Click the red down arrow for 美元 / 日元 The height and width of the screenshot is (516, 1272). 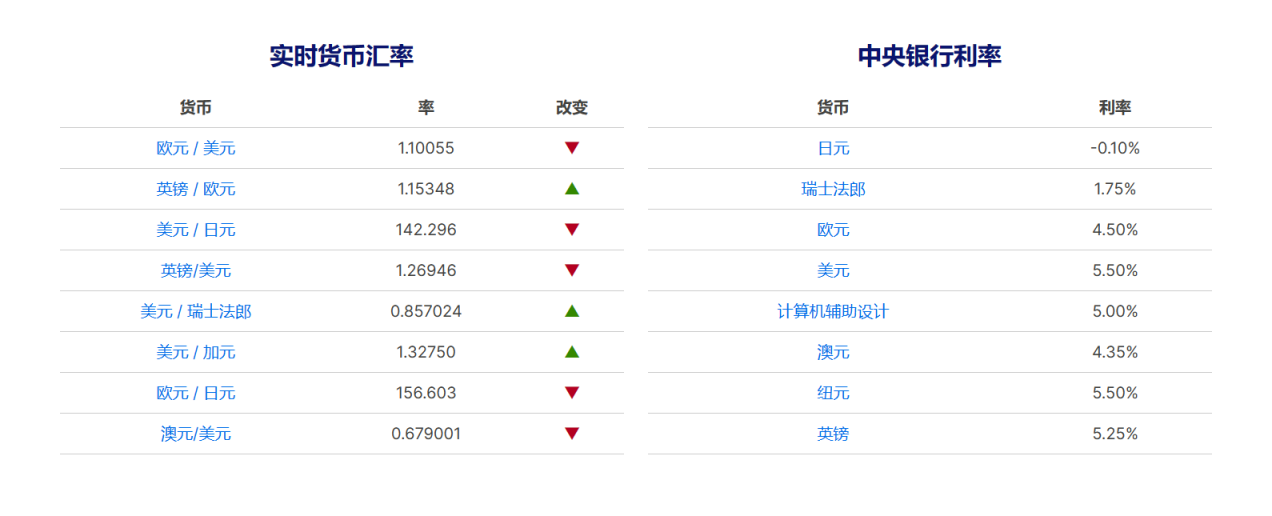click(x=572, y=230)
